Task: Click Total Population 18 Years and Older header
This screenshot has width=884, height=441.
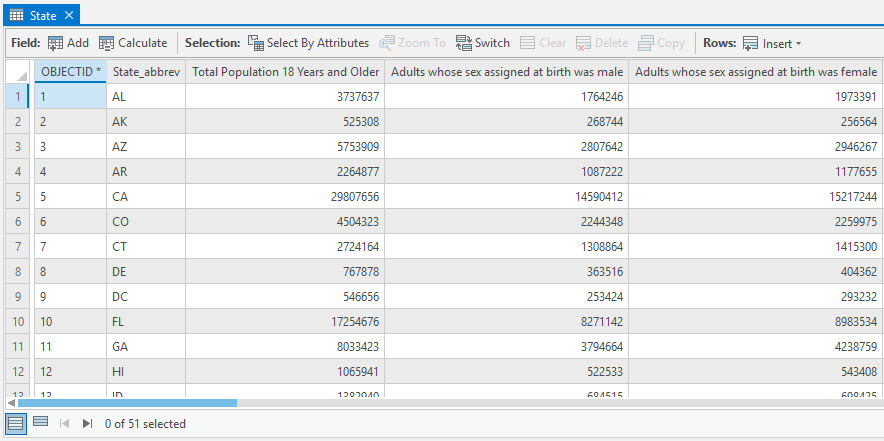Action: [285, 72]
